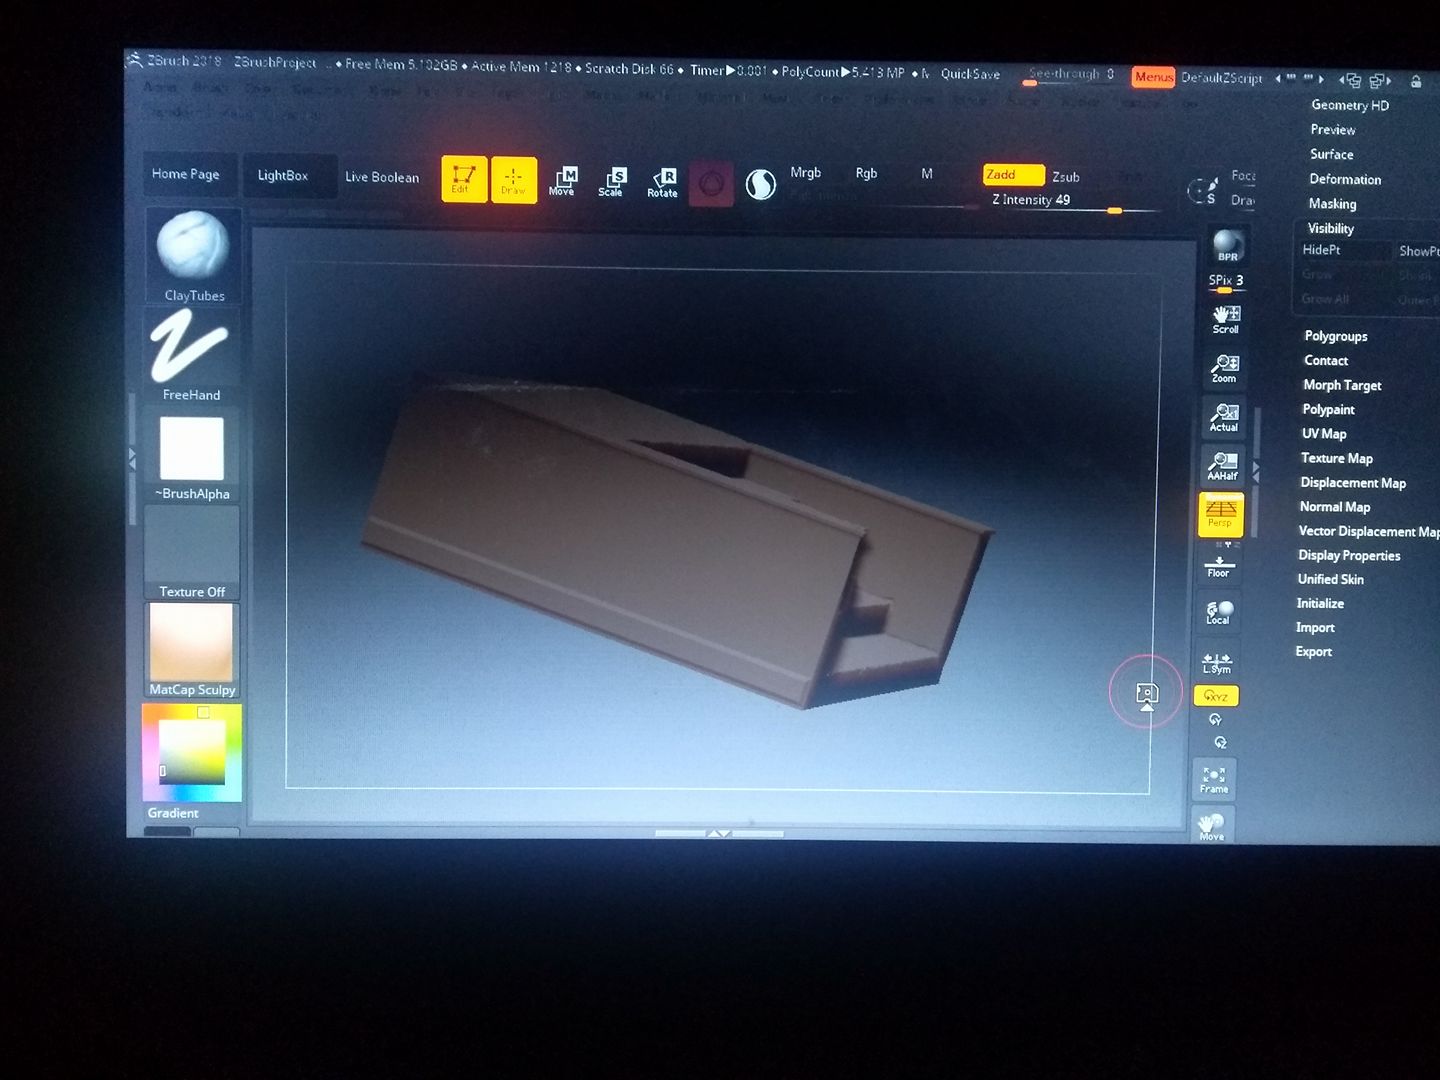Image resolution: width=1440 pixels, height=1080 pixels.
Task: Open the Texture Off selector
Action: click(192, 553)
